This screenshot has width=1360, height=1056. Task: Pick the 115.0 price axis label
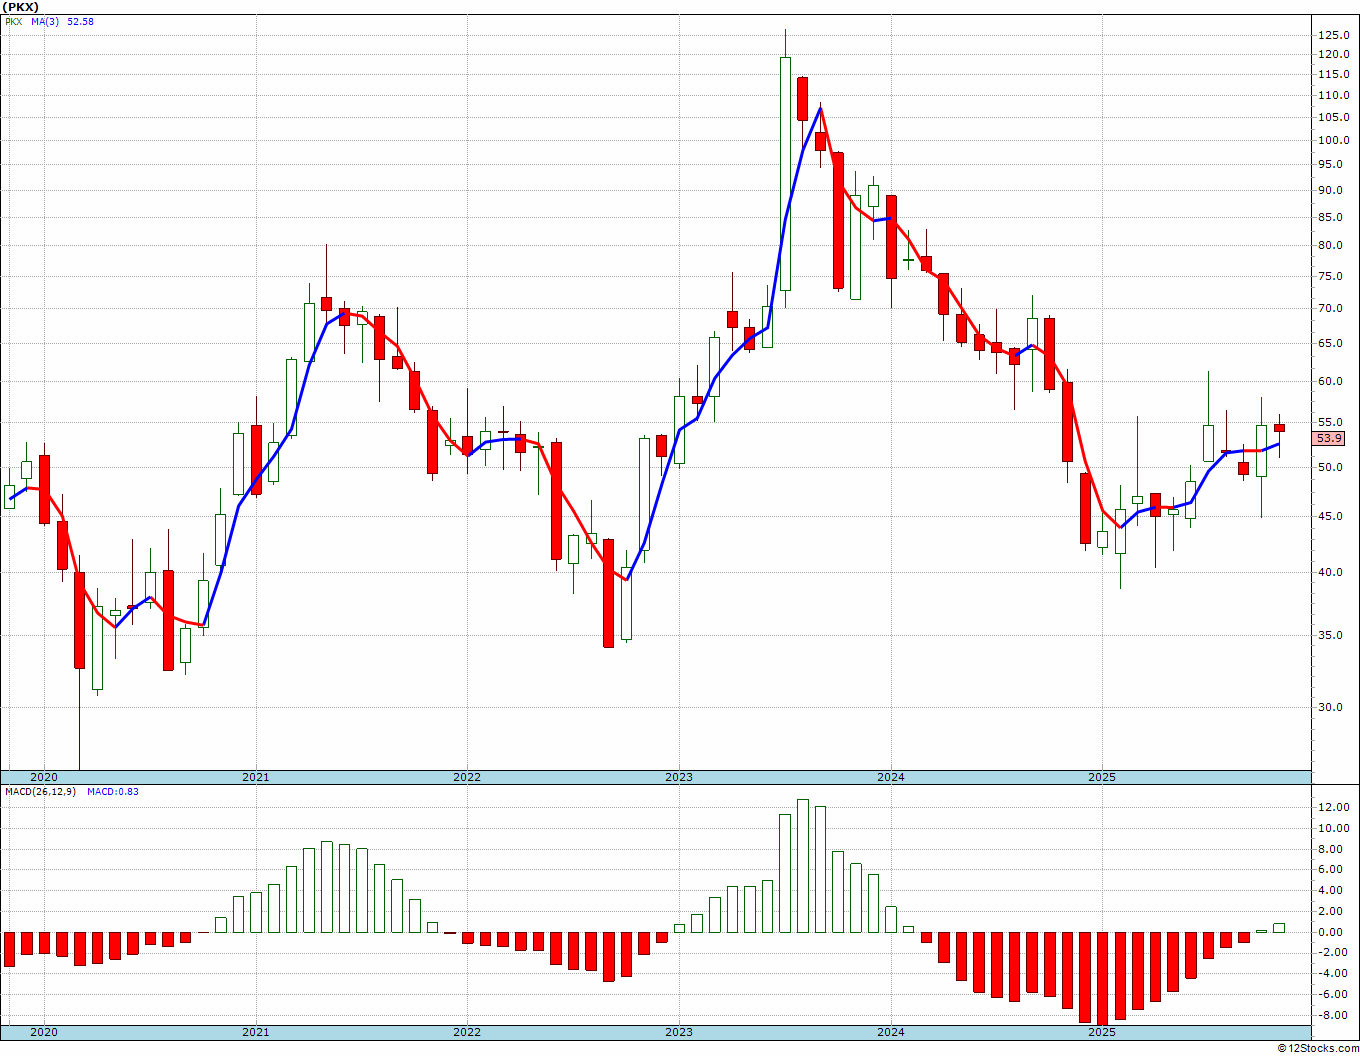[1333, 74]
